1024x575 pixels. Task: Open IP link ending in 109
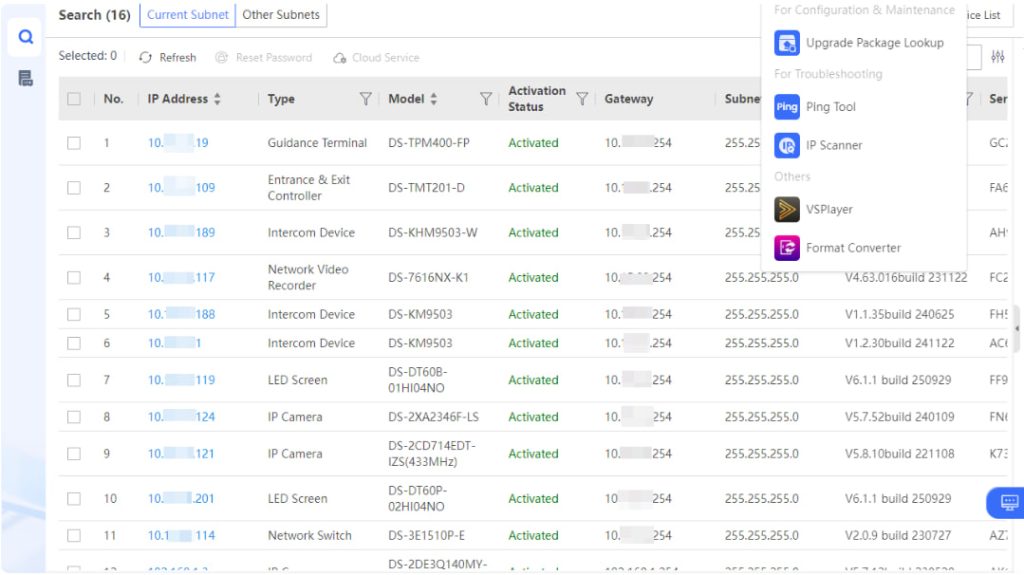[181, 188]
